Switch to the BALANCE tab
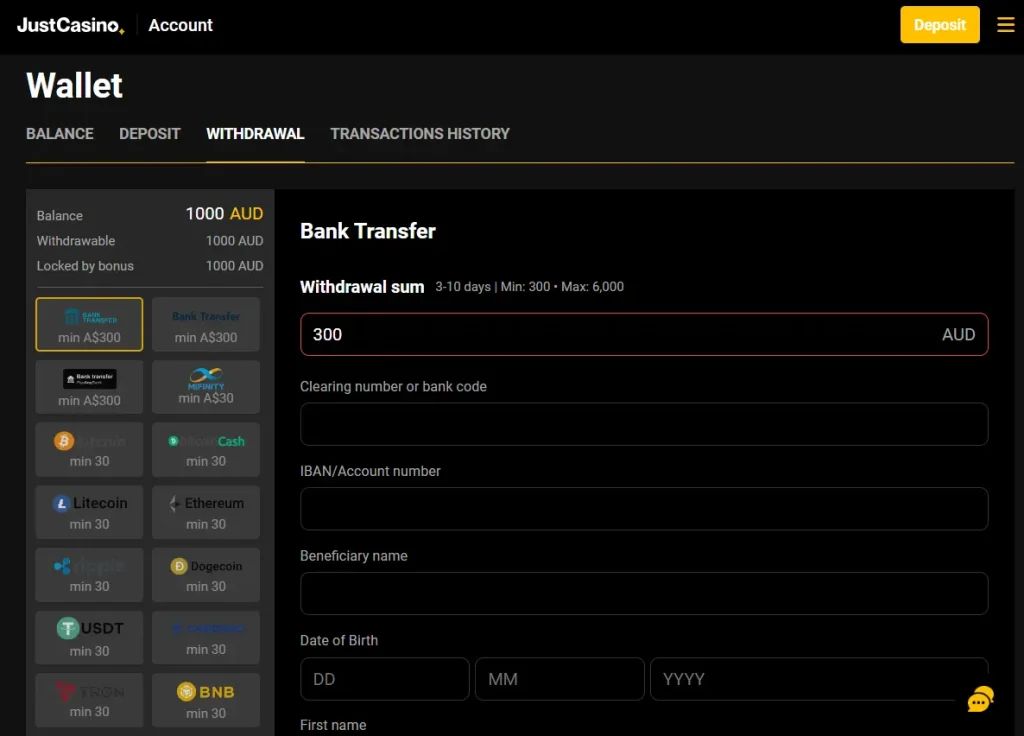 (60, 134)
